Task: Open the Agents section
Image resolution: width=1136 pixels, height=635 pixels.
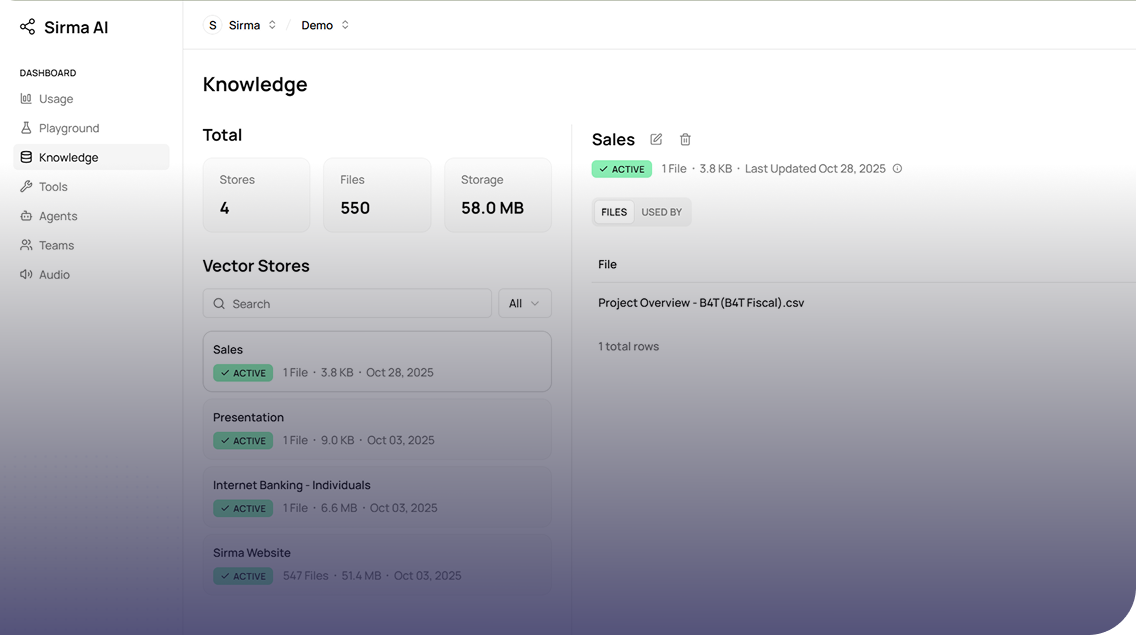Action: coord(58,216)
